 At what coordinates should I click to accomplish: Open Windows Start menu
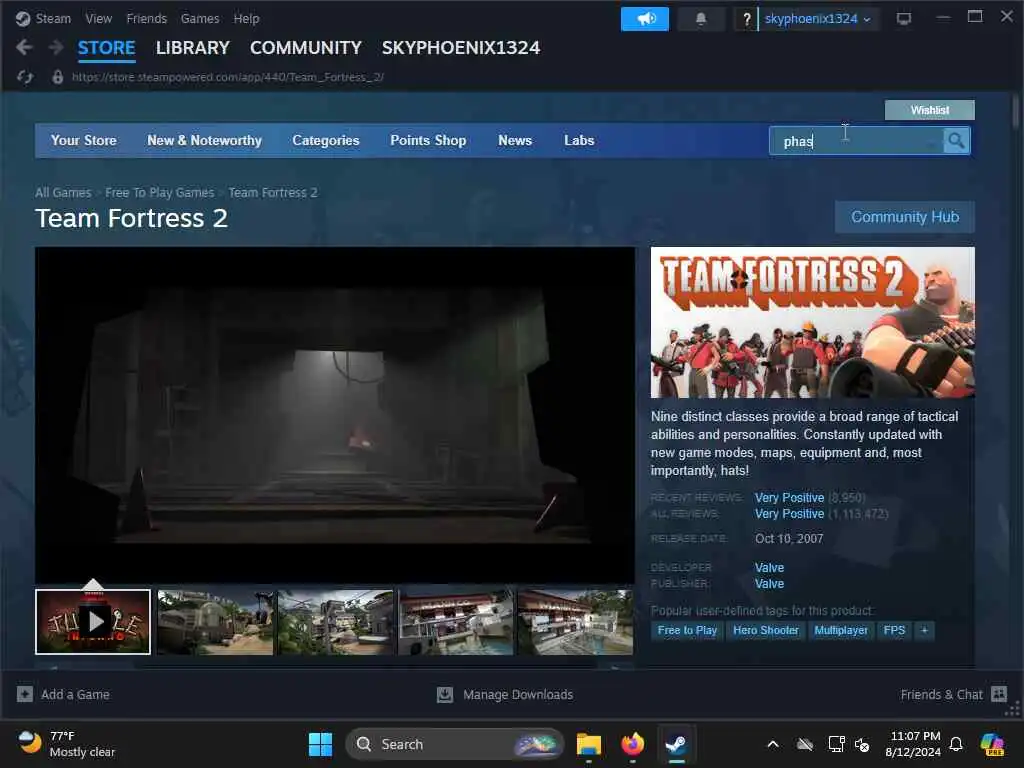[x=320, y=744]
